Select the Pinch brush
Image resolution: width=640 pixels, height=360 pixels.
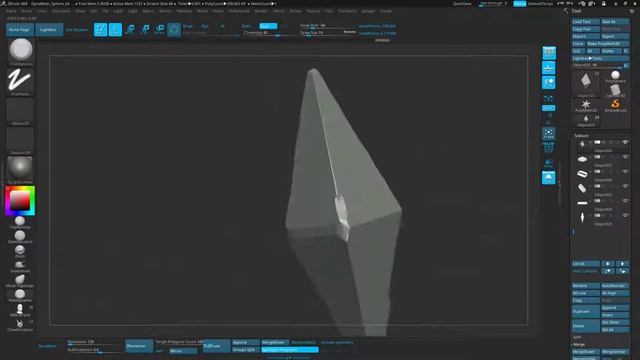(x=20, y=252)
